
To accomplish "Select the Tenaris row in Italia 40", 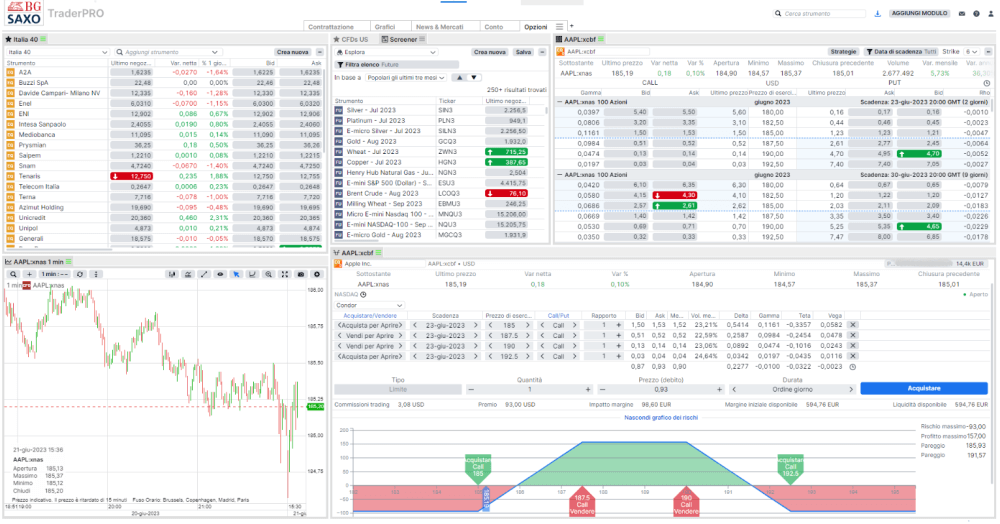I will click(x=164, y=177).
